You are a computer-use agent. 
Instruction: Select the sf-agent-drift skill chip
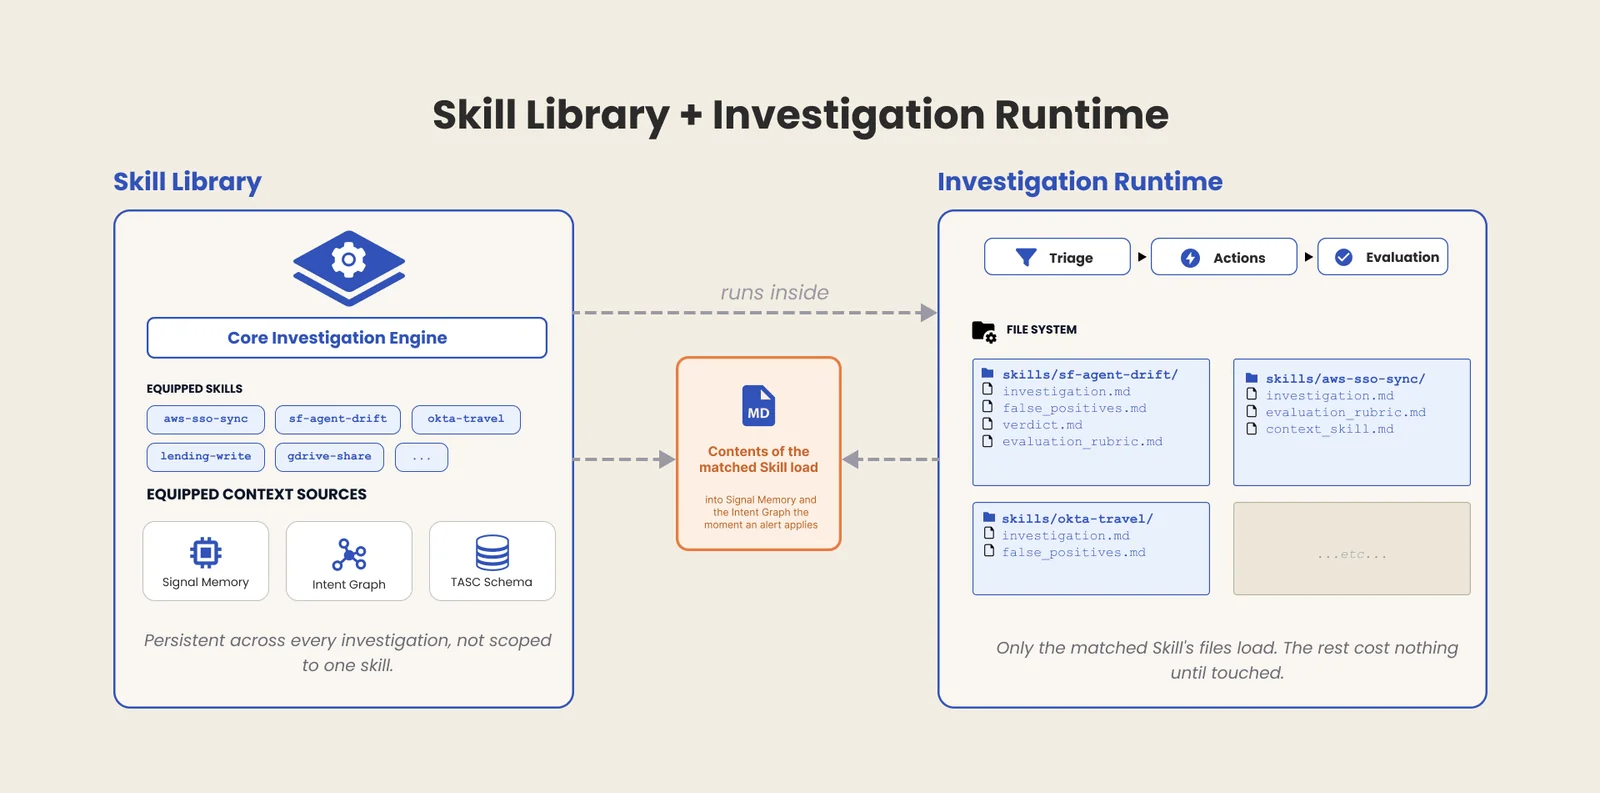(x=338, y=419)
